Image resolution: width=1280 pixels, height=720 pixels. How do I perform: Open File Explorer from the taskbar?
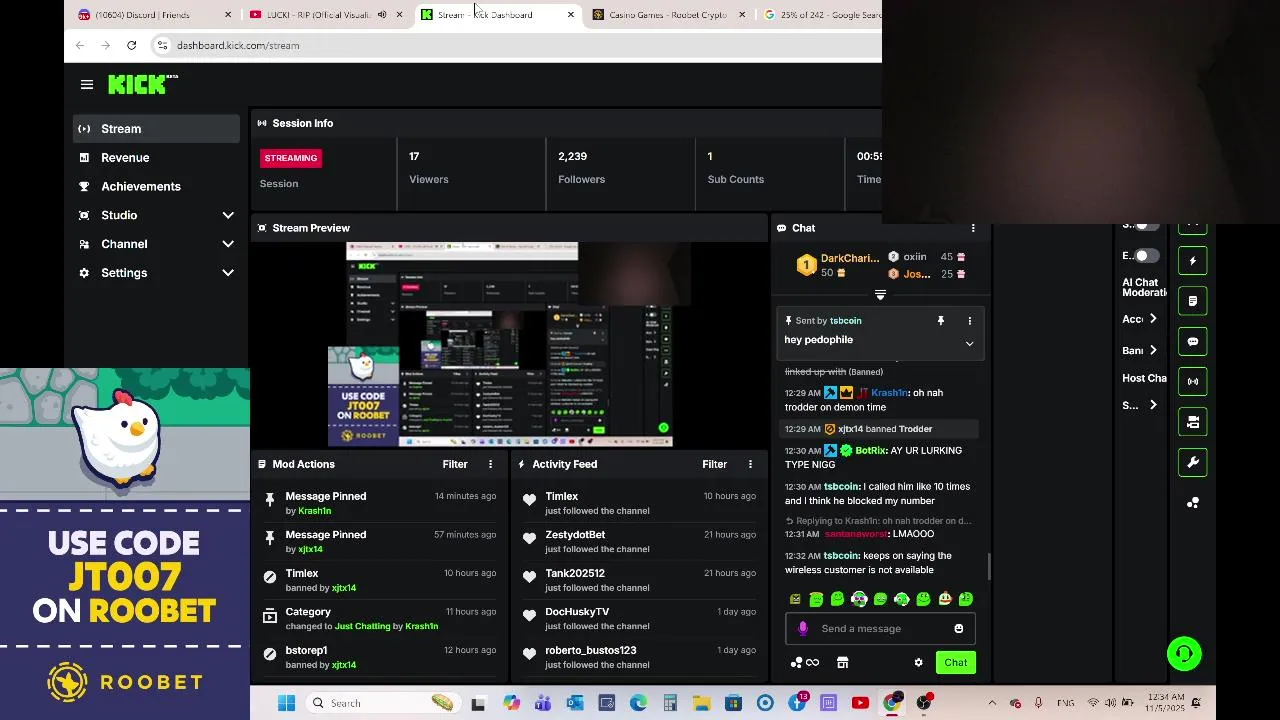tap(701, 703)
